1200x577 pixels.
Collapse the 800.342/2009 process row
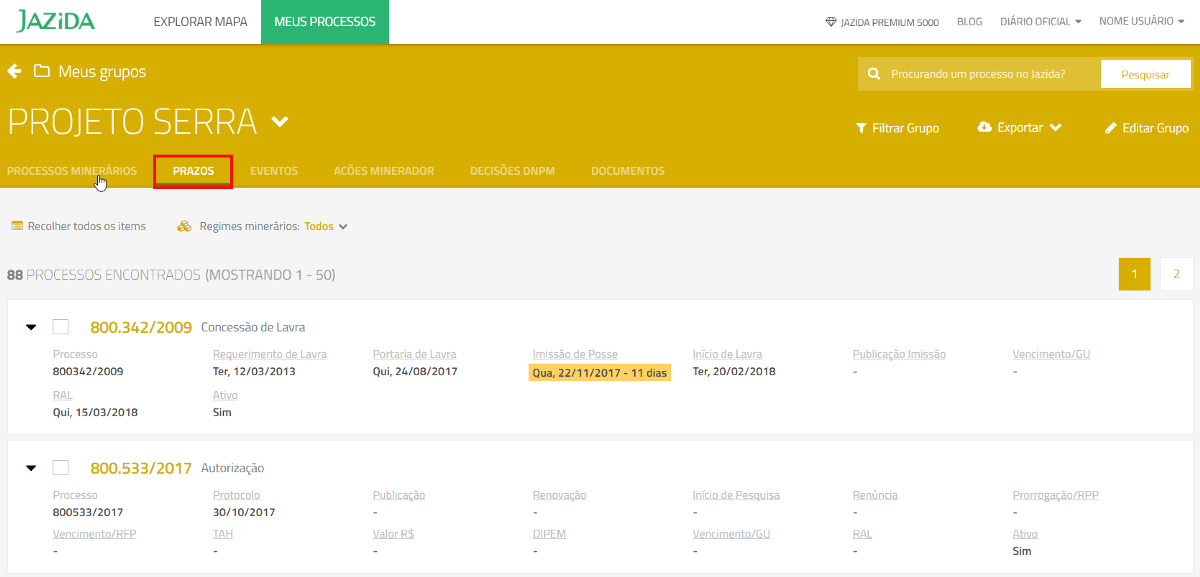(30, 327)
